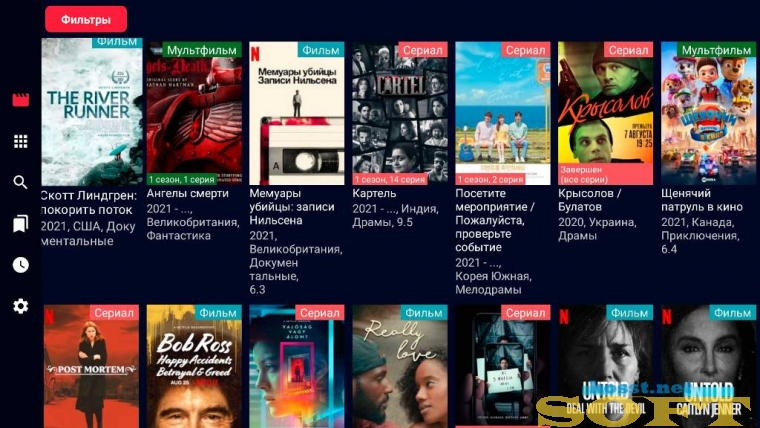Click Фильм badge on Bob Ross poster

(x=218, y=313)
